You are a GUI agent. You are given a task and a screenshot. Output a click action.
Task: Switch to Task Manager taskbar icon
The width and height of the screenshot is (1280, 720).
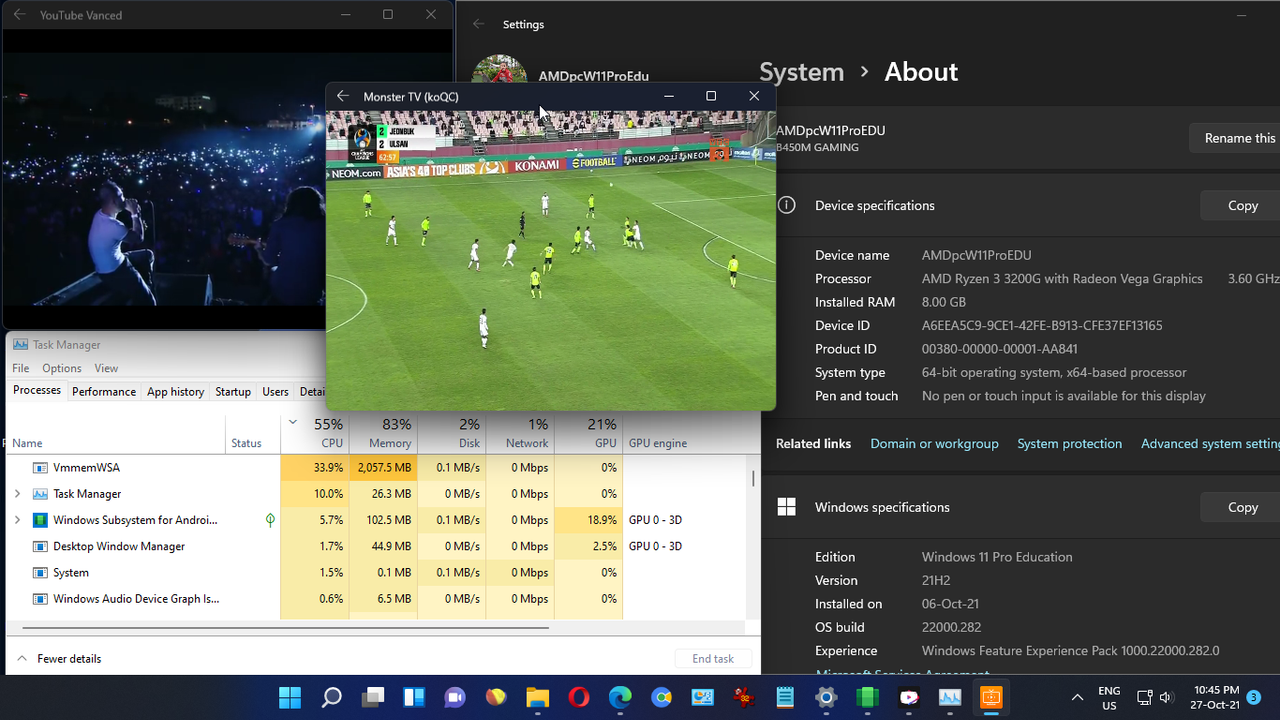click(950, 697)
